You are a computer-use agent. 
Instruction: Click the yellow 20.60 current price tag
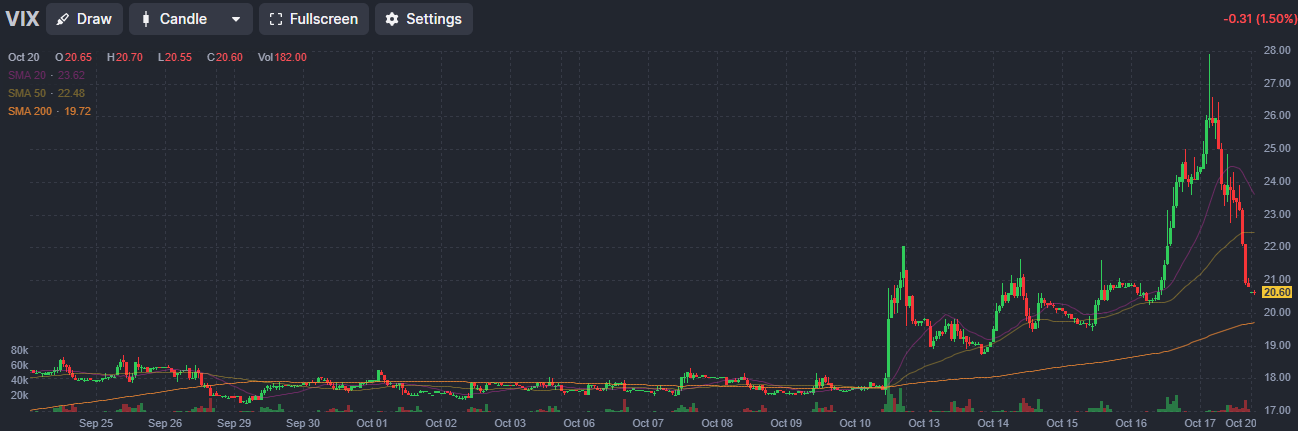tap(1276, 292)
